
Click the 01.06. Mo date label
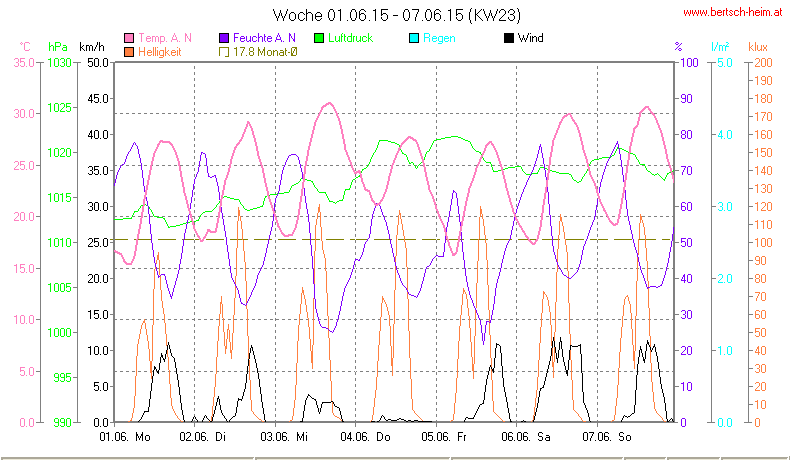125,437
